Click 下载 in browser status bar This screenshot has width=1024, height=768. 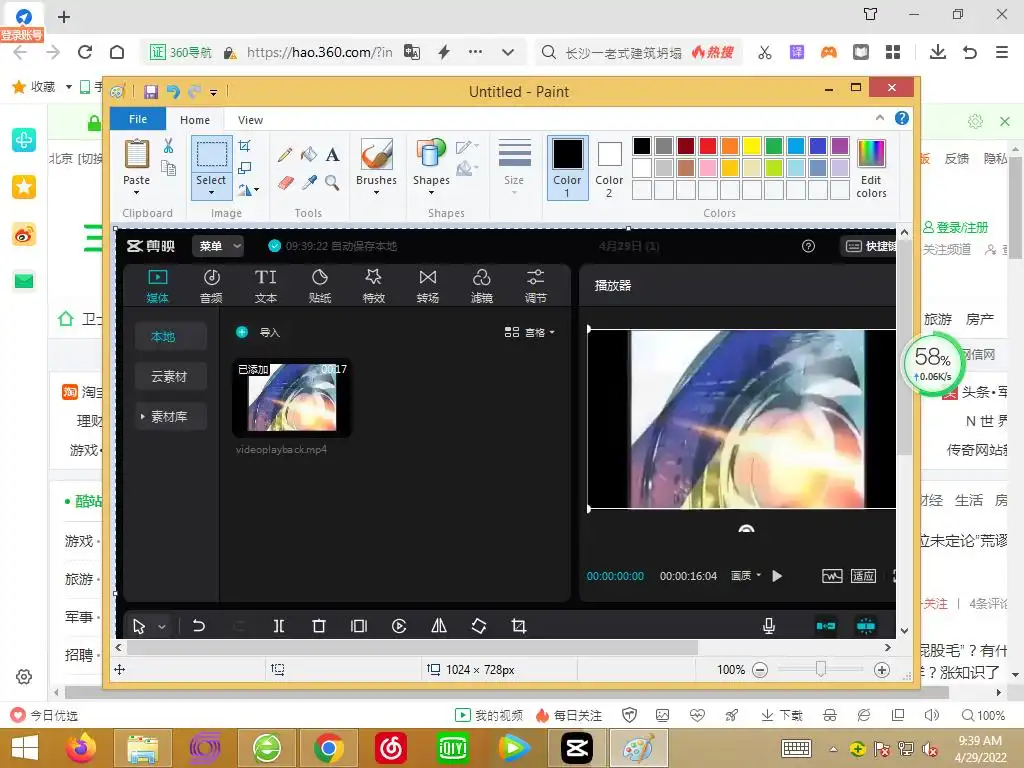tap(782, 715)
